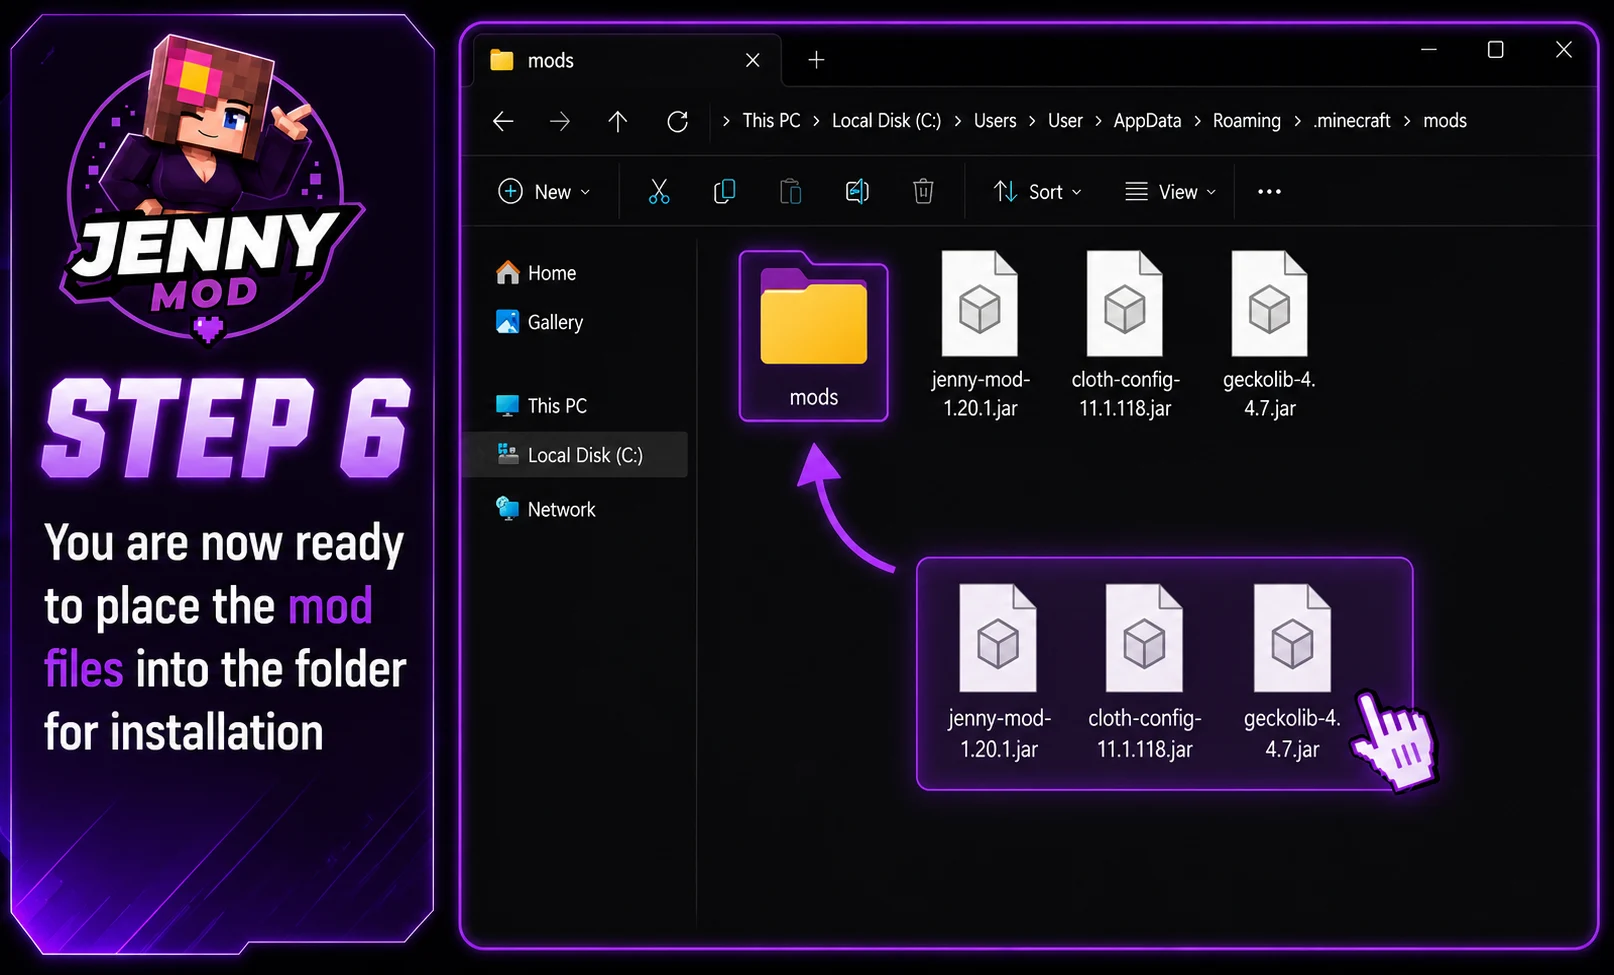1614x975 pixels.
Task: Go up one folder level with the Up arrow
Action: click(618, 121)
